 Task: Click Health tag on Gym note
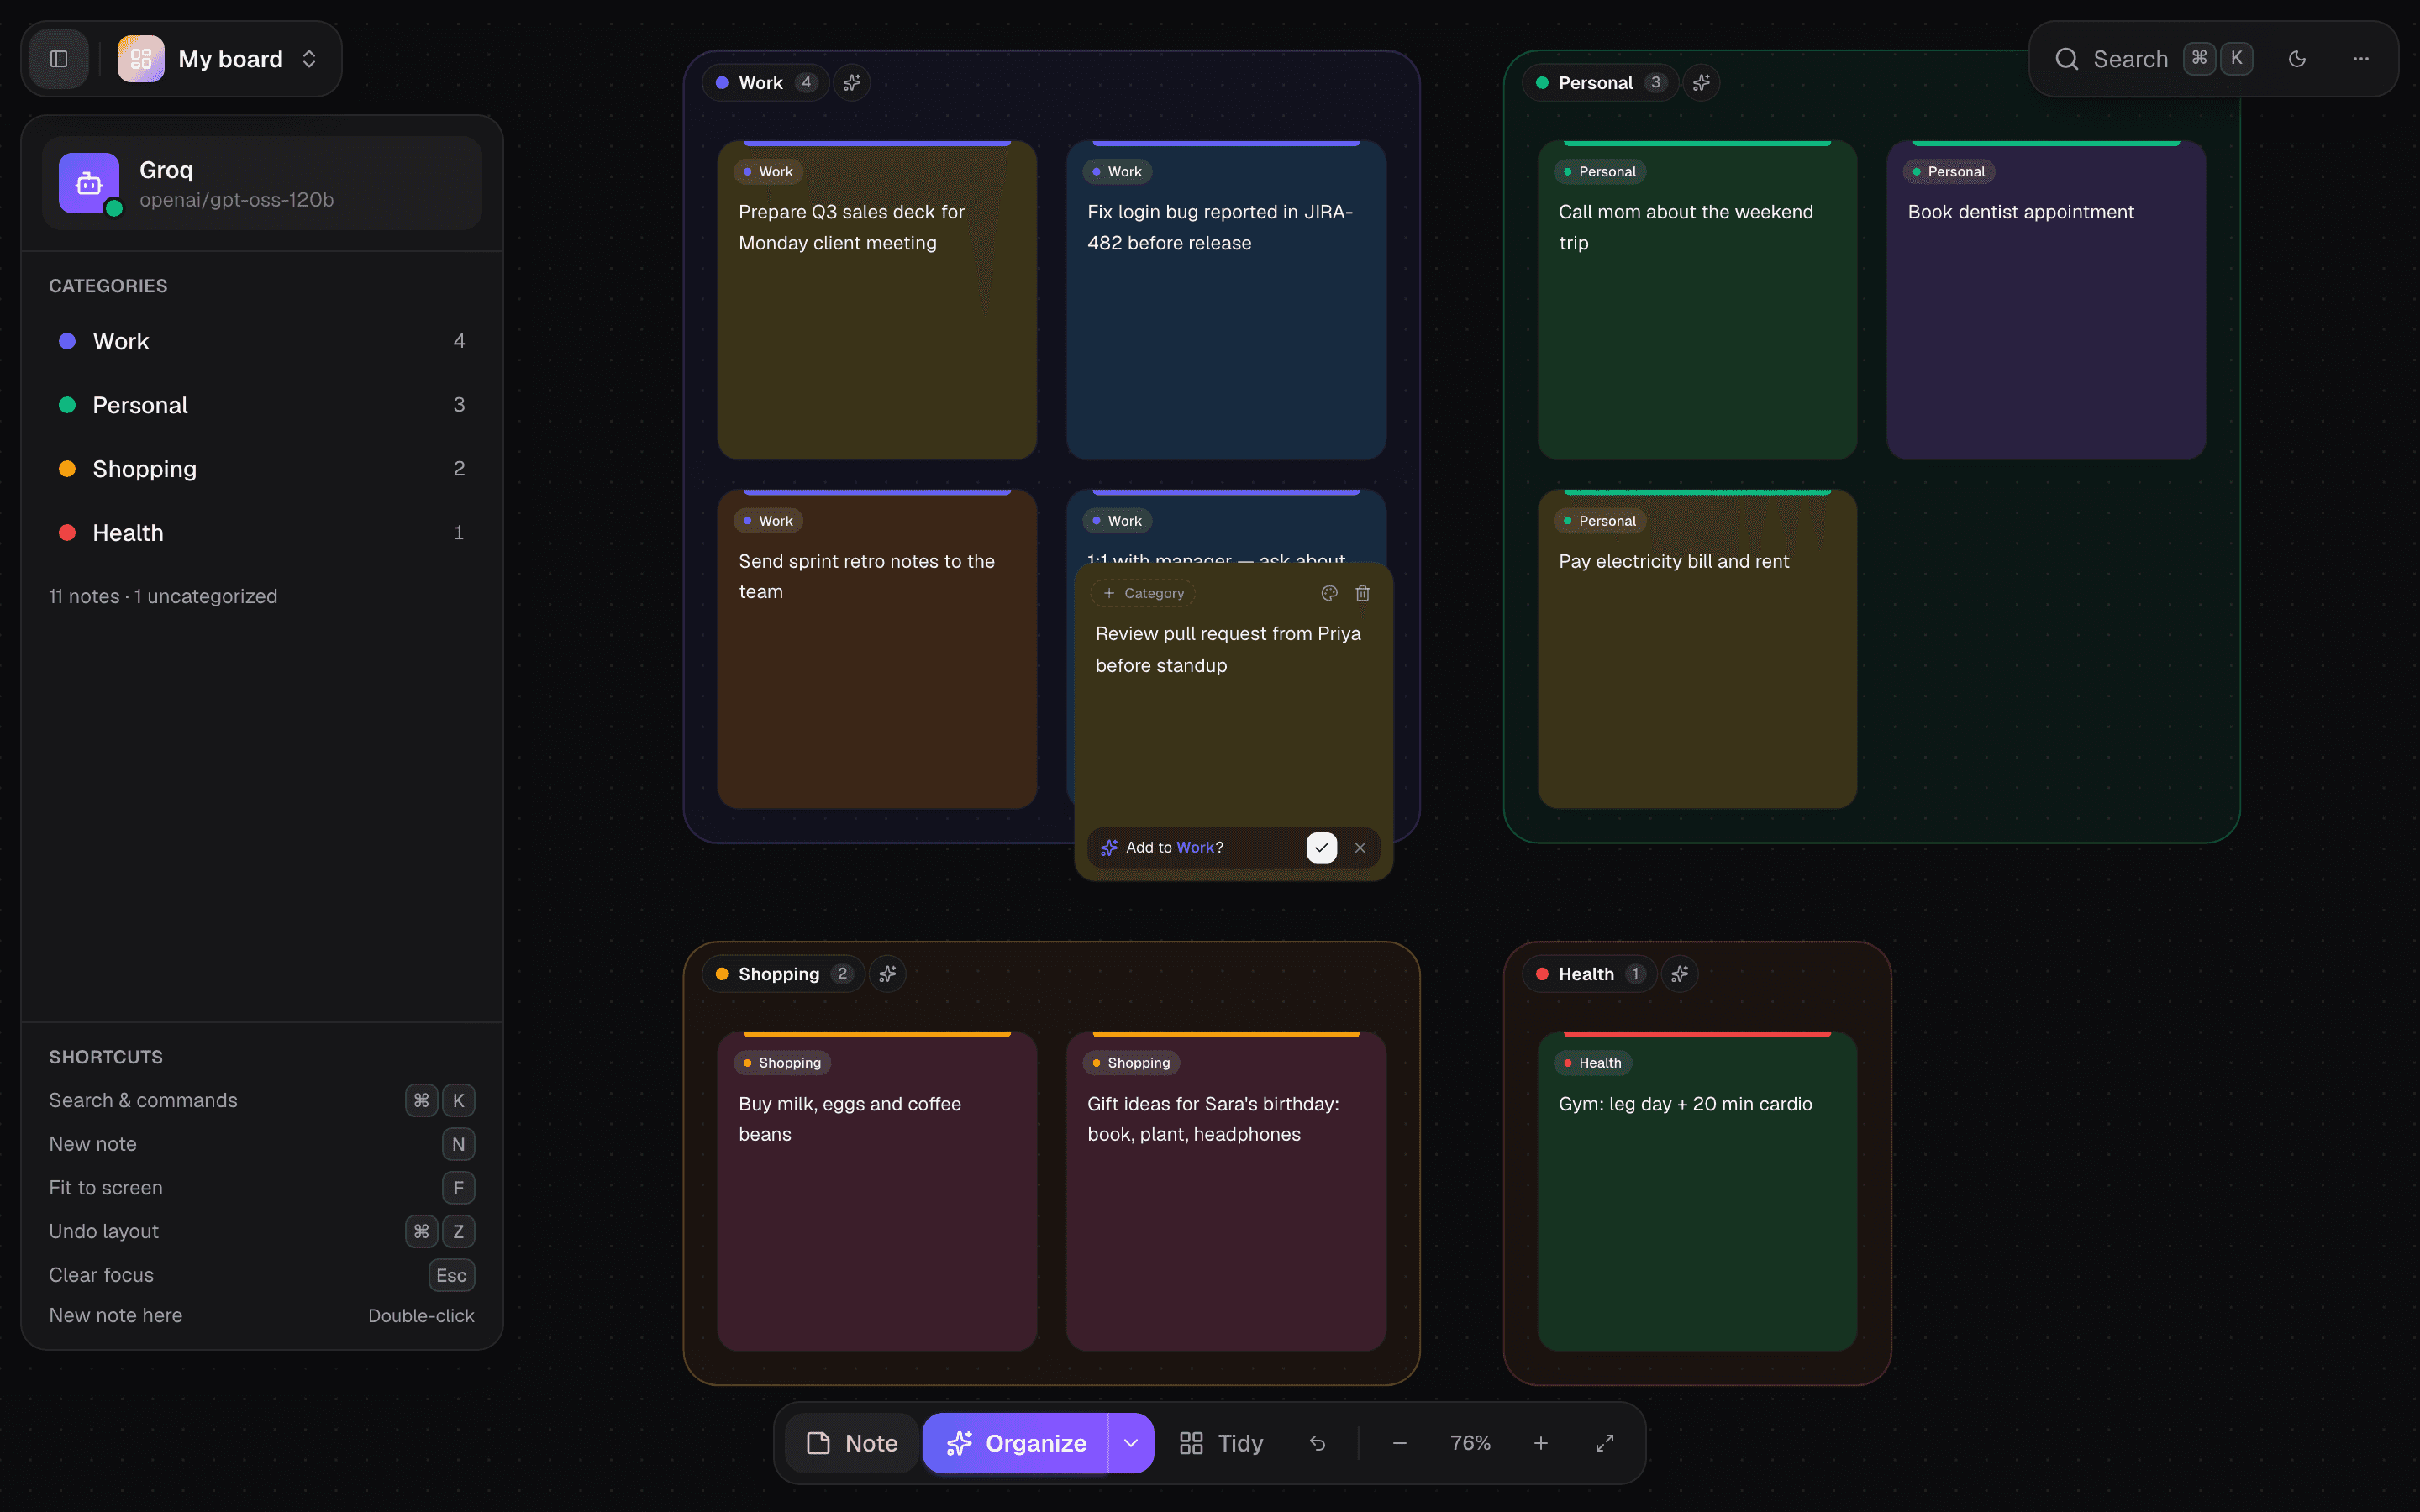pyautogui.click(x=1593, y=1063)
